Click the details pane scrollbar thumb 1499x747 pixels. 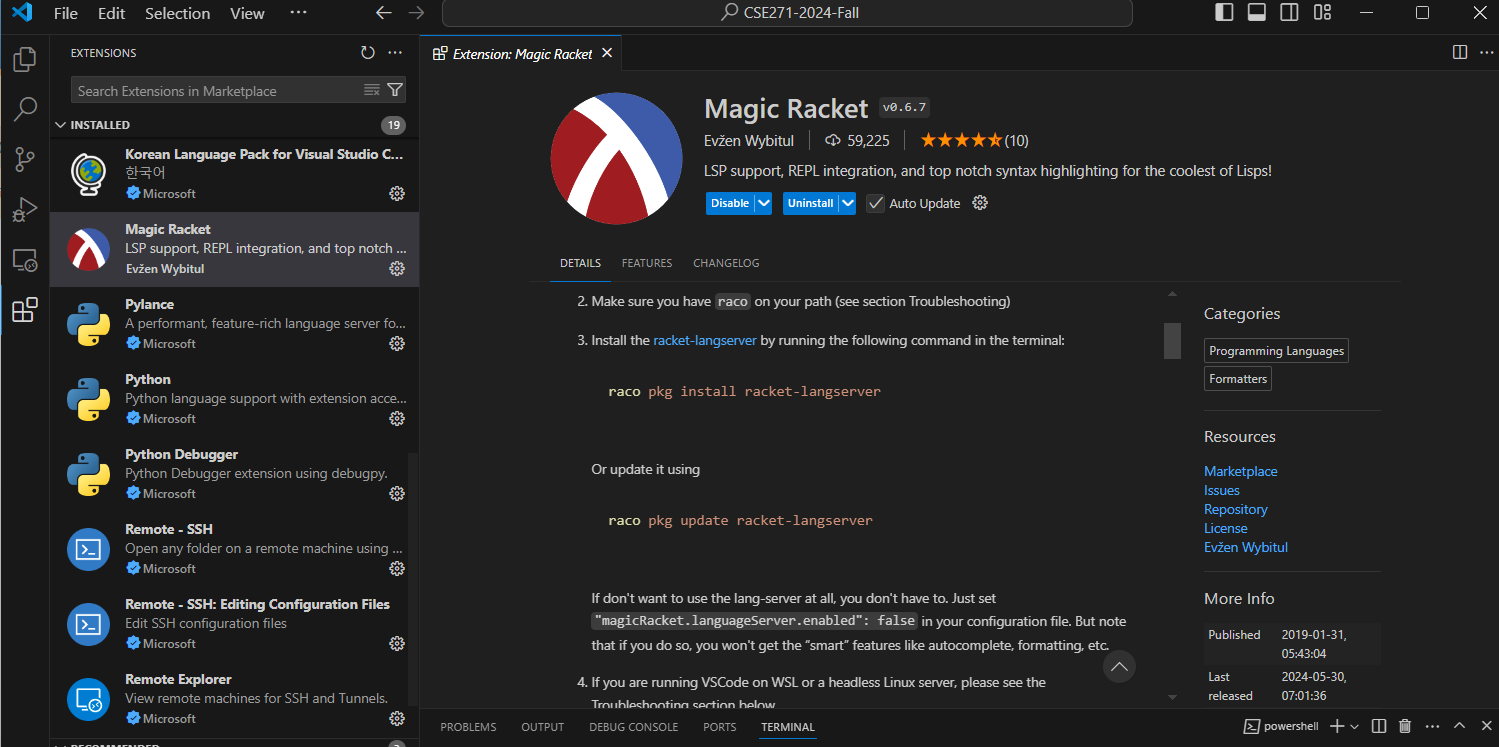[x=1172, y=340]
